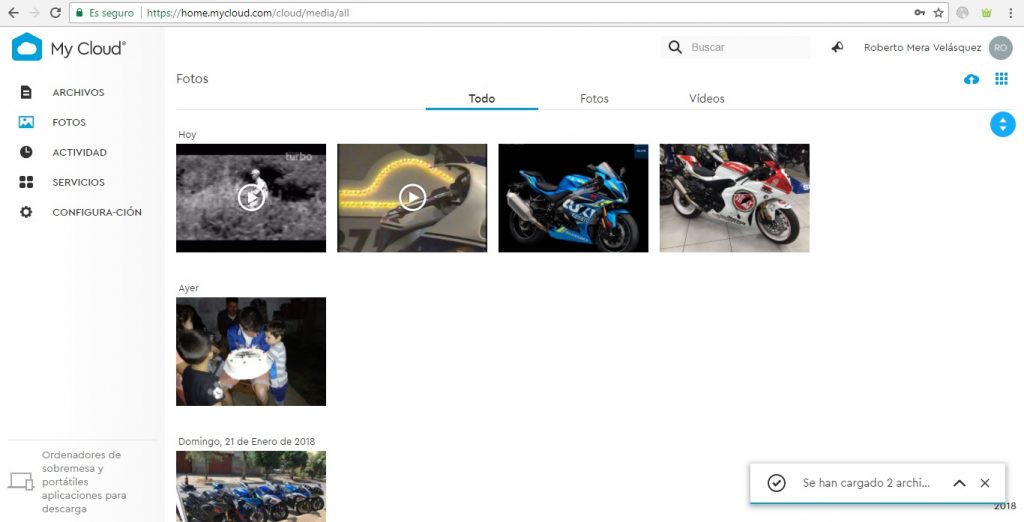1024x522 pixels.
Task: Close the upload notification
Action: (985, 483)
